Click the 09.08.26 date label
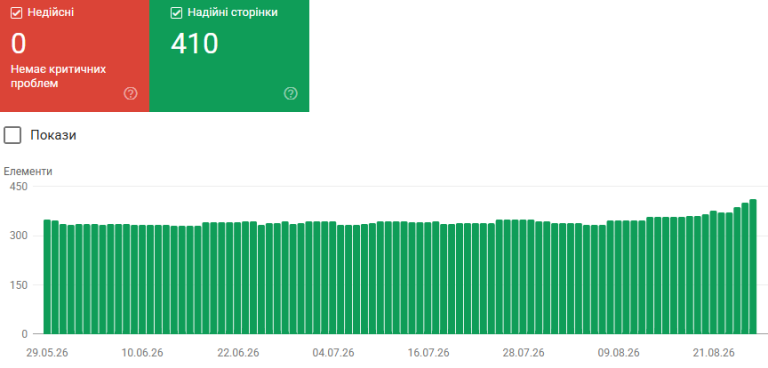768x368 pixels. [x=619, y=353]
